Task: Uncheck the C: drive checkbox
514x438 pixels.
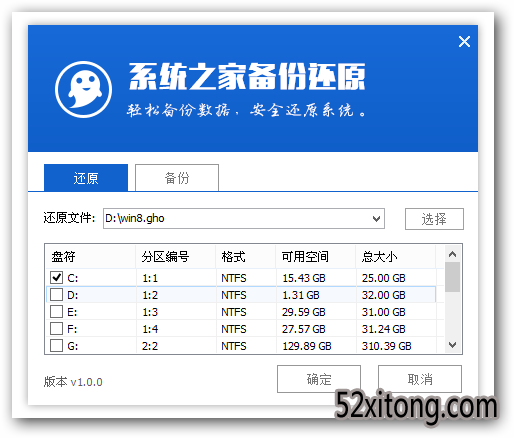Action: (x=56, y=277)
